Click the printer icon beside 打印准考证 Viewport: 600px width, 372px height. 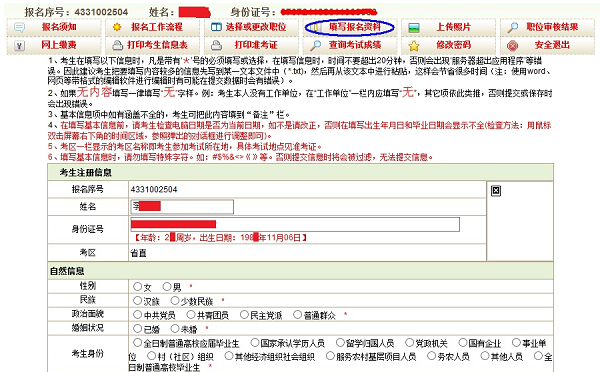pos(216,46)
